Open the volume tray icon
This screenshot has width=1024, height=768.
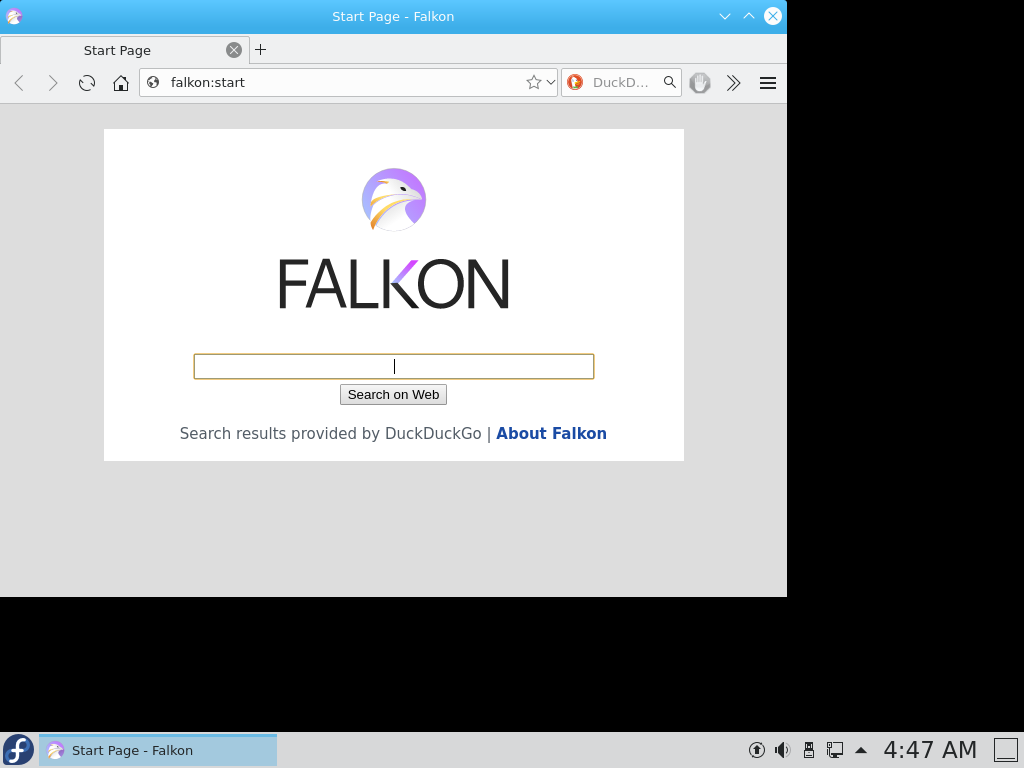coord(782,750)
